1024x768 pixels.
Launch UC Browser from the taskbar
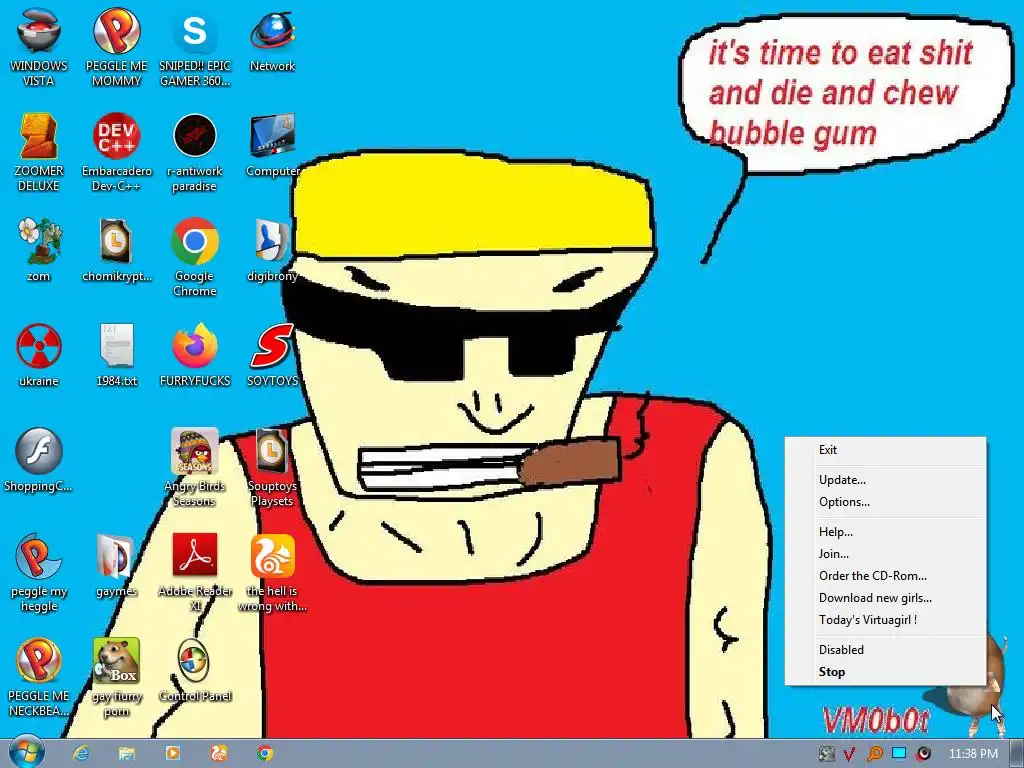pyautogui.click(x=219, y=754)
